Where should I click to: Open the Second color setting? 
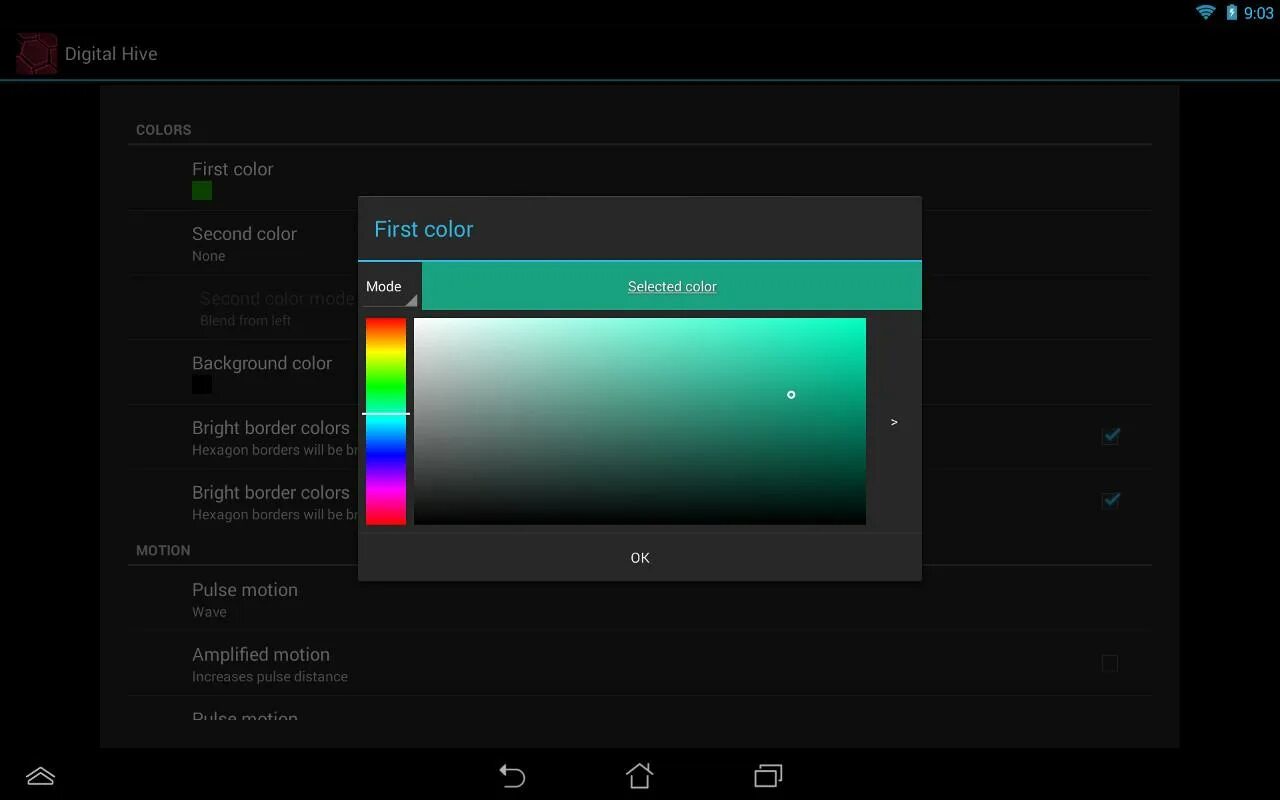click(640, 243)
